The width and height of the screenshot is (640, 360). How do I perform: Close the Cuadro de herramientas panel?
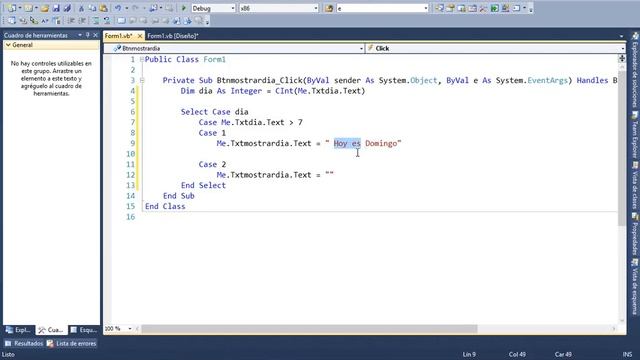coord(96,36)
